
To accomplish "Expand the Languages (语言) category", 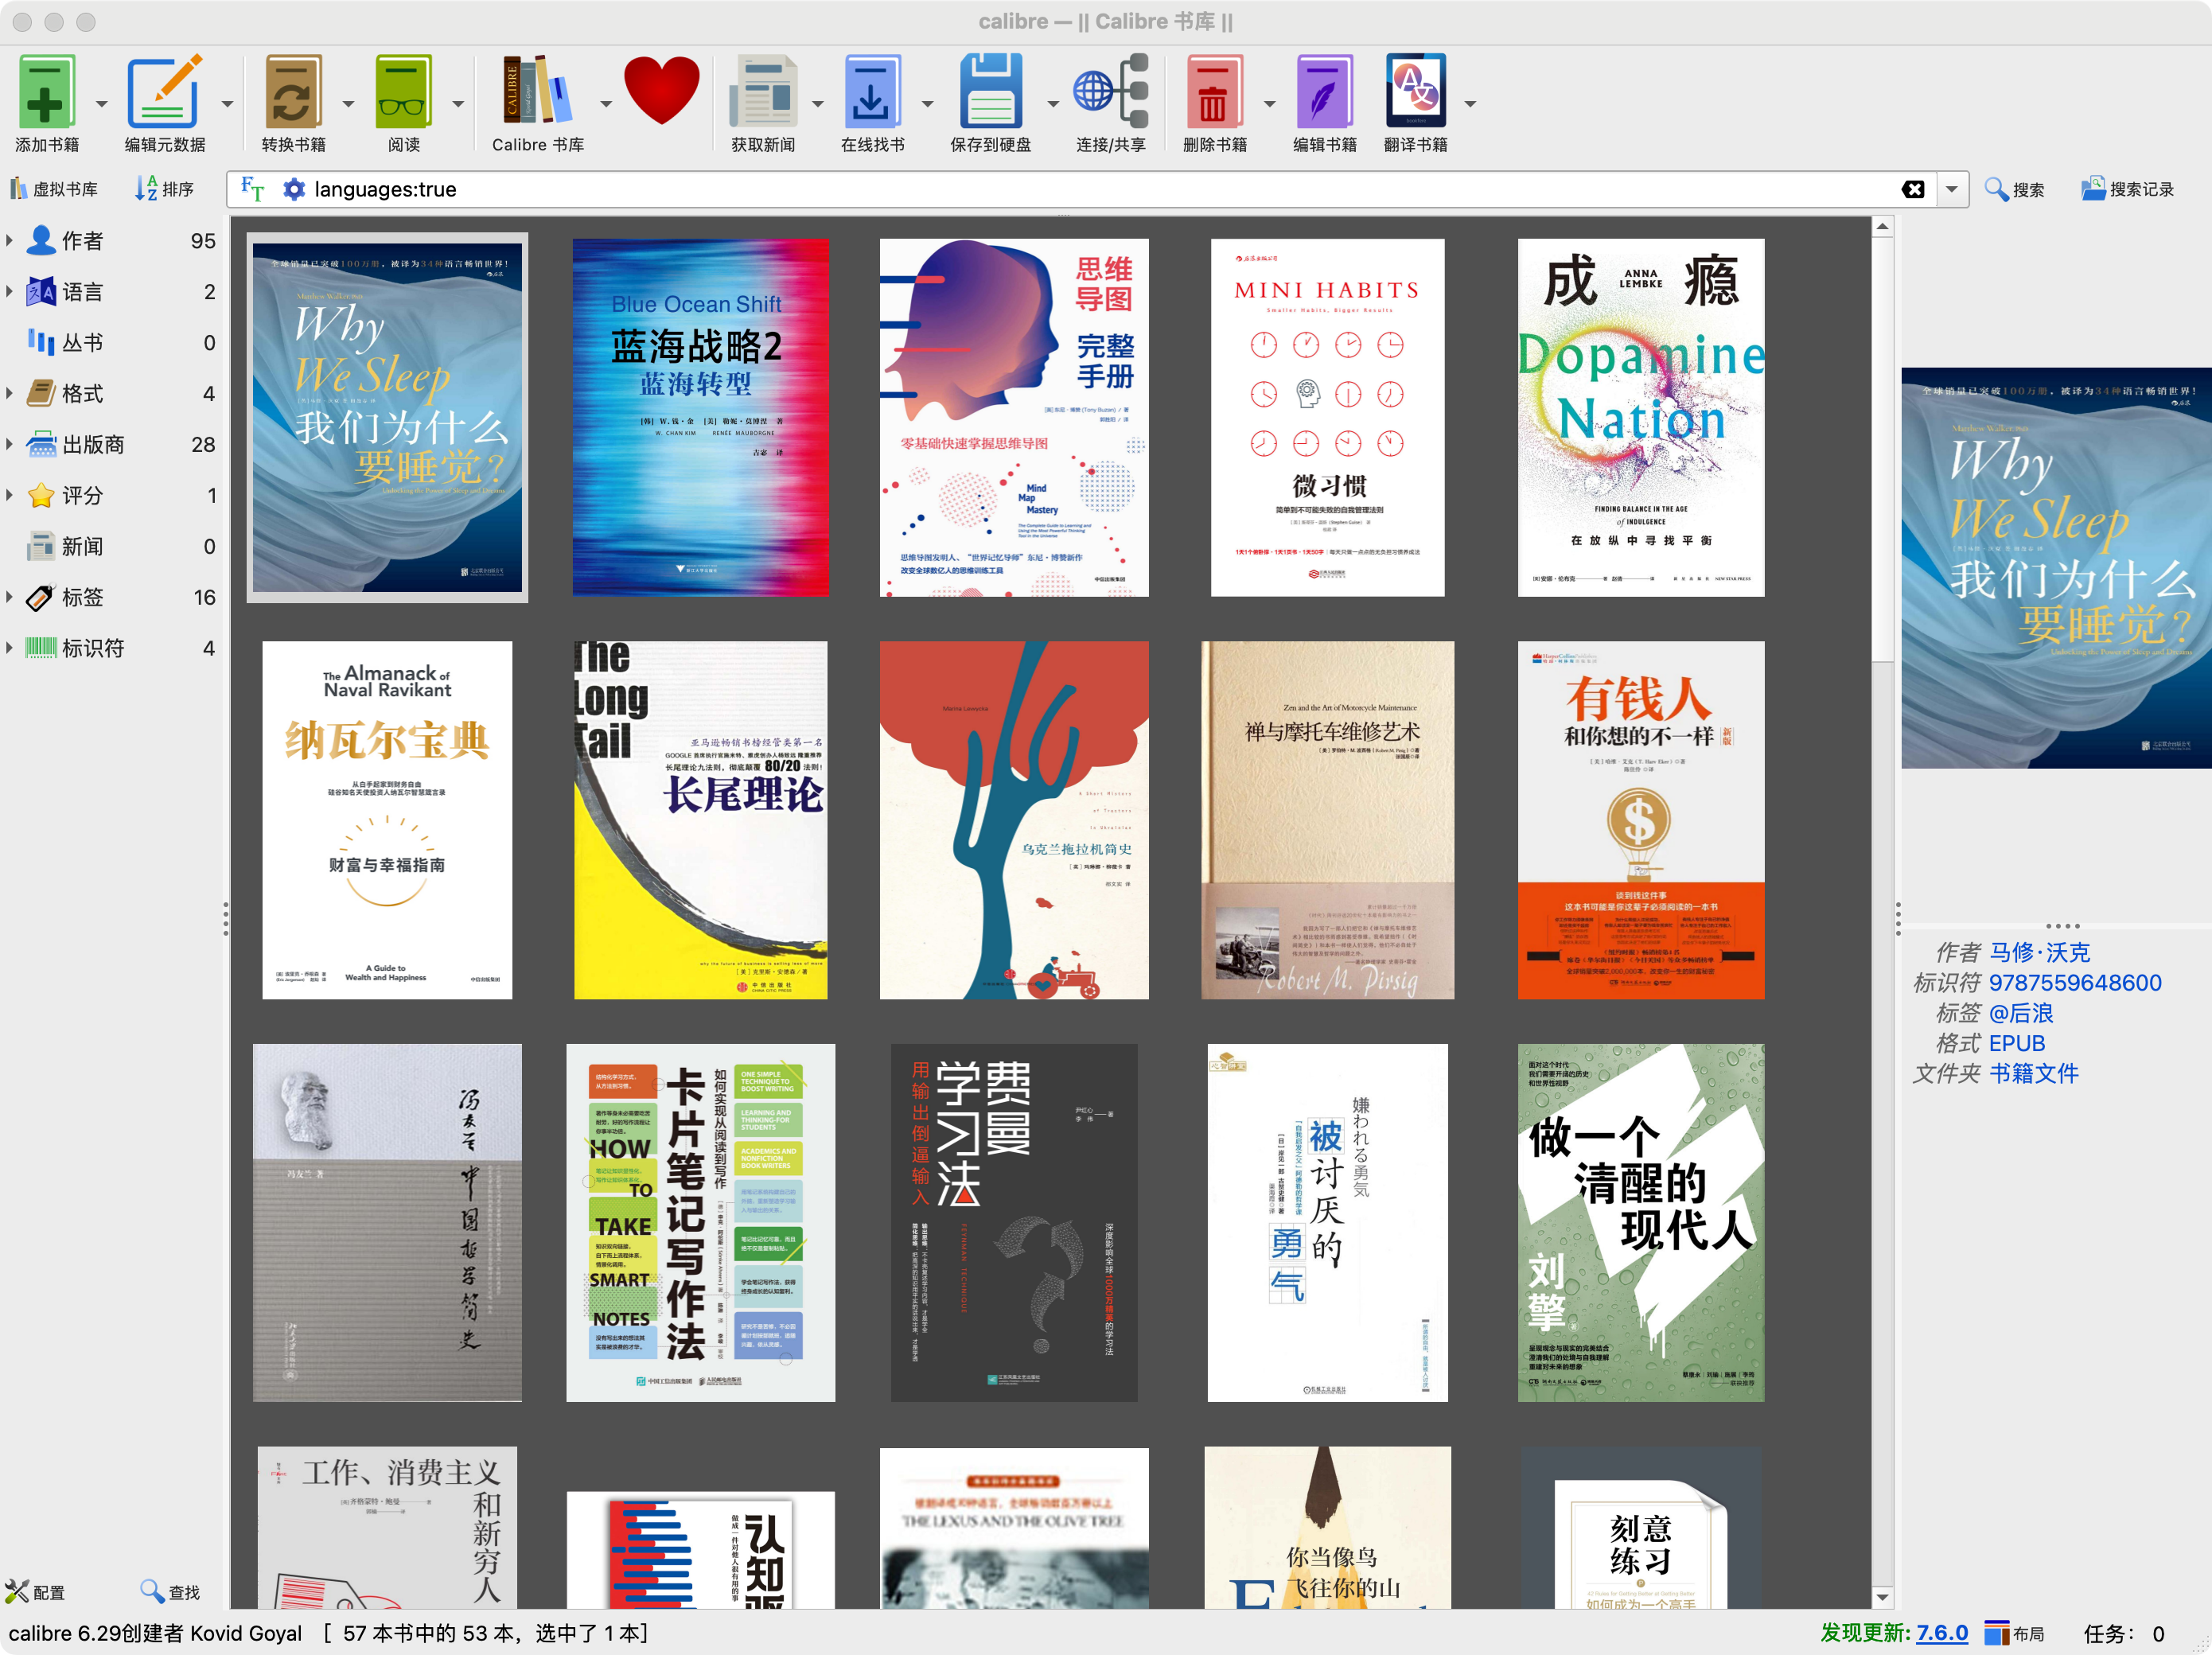I will pos(9,291).
